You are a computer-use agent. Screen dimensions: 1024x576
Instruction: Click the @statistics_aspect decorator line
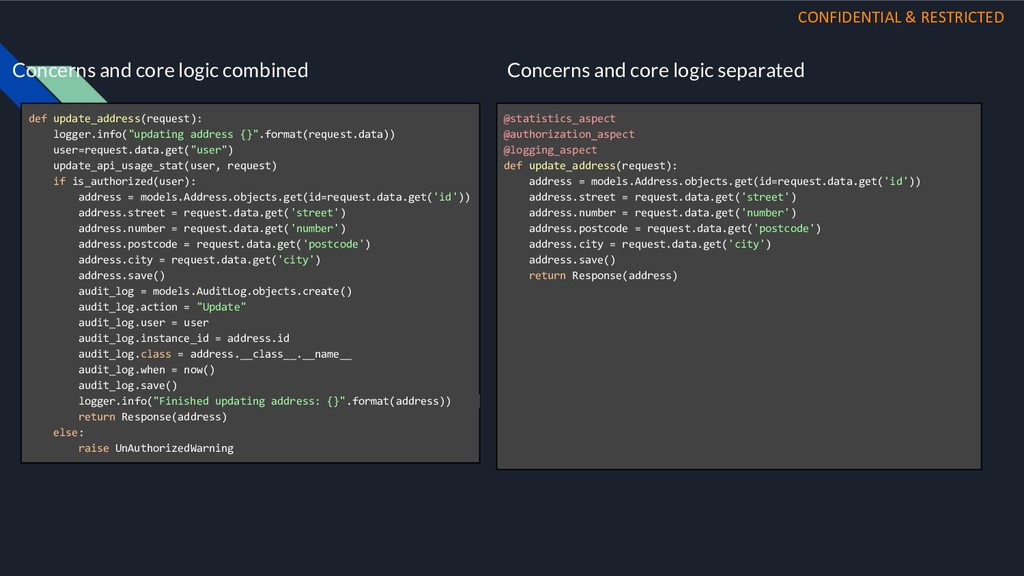tap(559, 119)
